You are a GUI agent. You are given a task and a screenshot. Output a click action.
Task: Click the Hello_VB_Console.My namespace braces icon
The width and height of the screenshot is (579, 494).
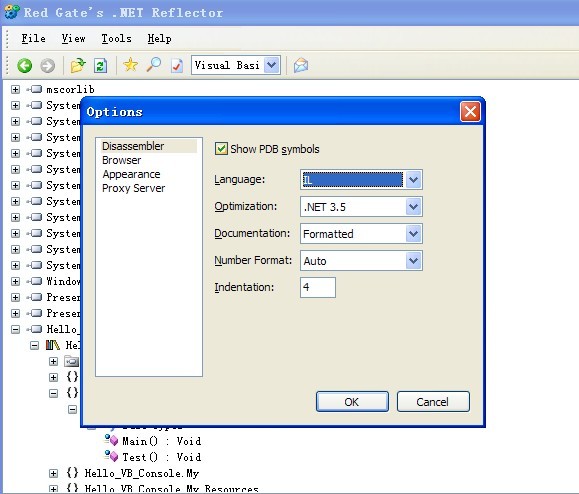click(x=72, y=473)
